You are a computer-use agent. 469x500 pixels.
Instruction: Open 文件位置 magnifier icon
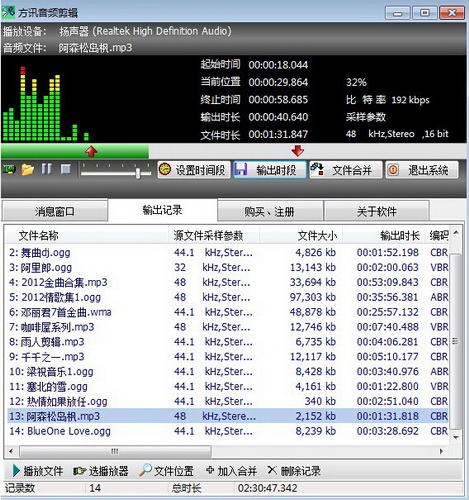(x=146, y=470)
